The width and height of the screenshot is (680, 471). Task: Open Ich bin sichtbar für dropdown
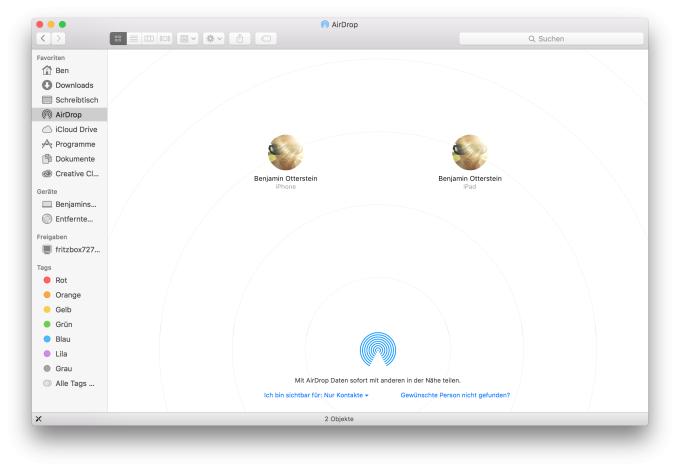[316, 395]
